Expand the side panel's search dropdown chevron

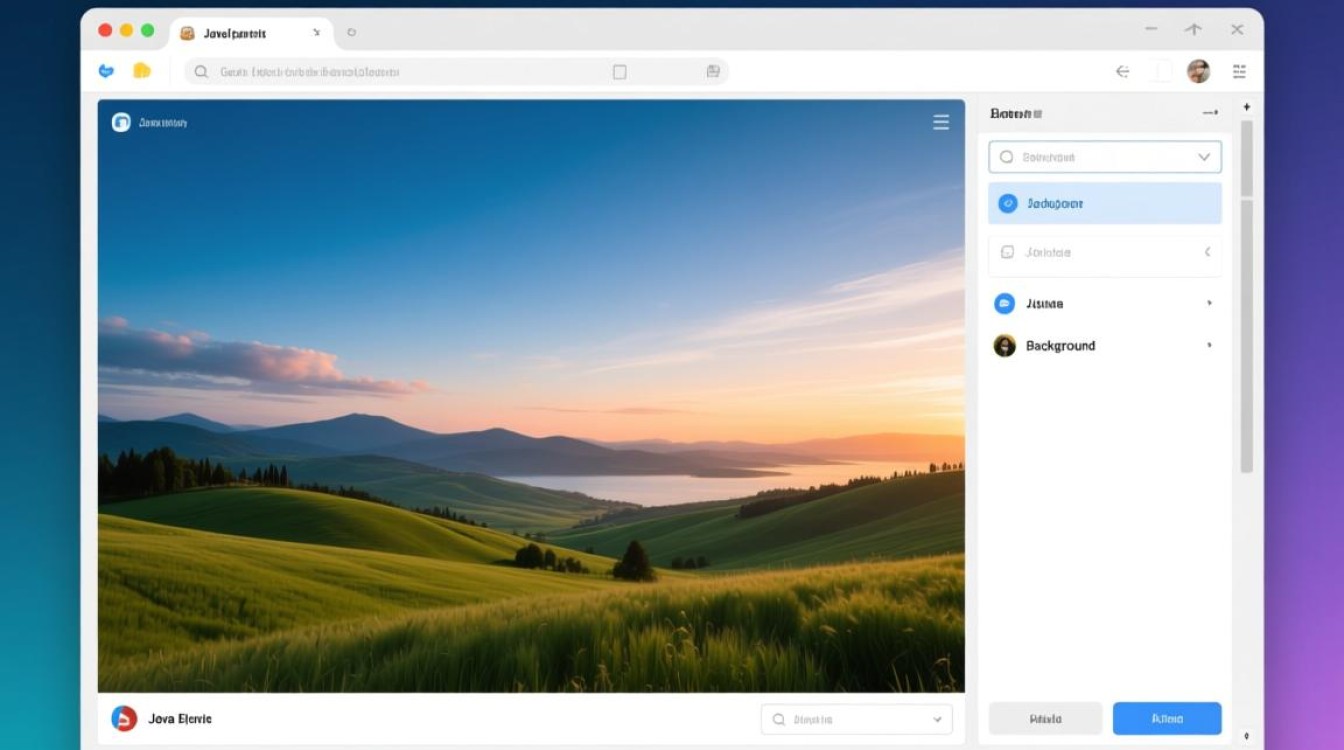pyautogui.click(x=1204, y=157)
